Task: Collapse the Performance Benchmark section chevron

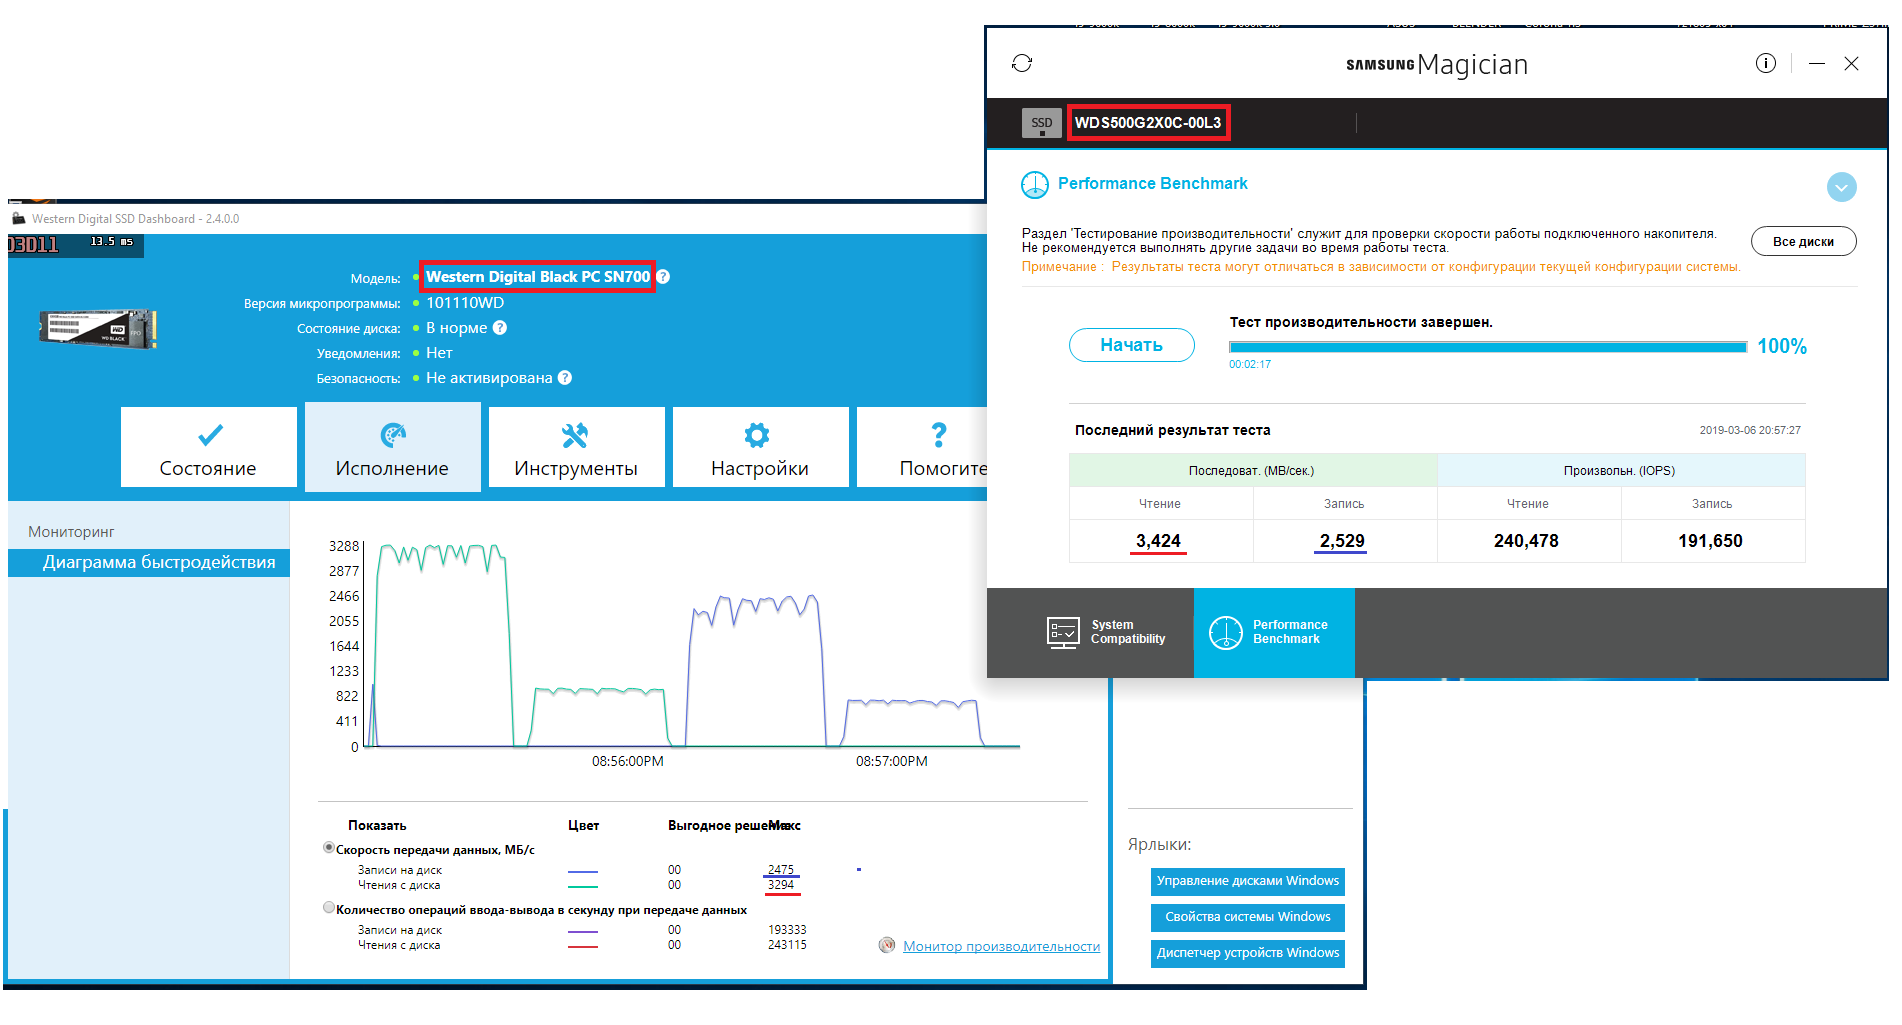Action: (x=1841, y=187)
